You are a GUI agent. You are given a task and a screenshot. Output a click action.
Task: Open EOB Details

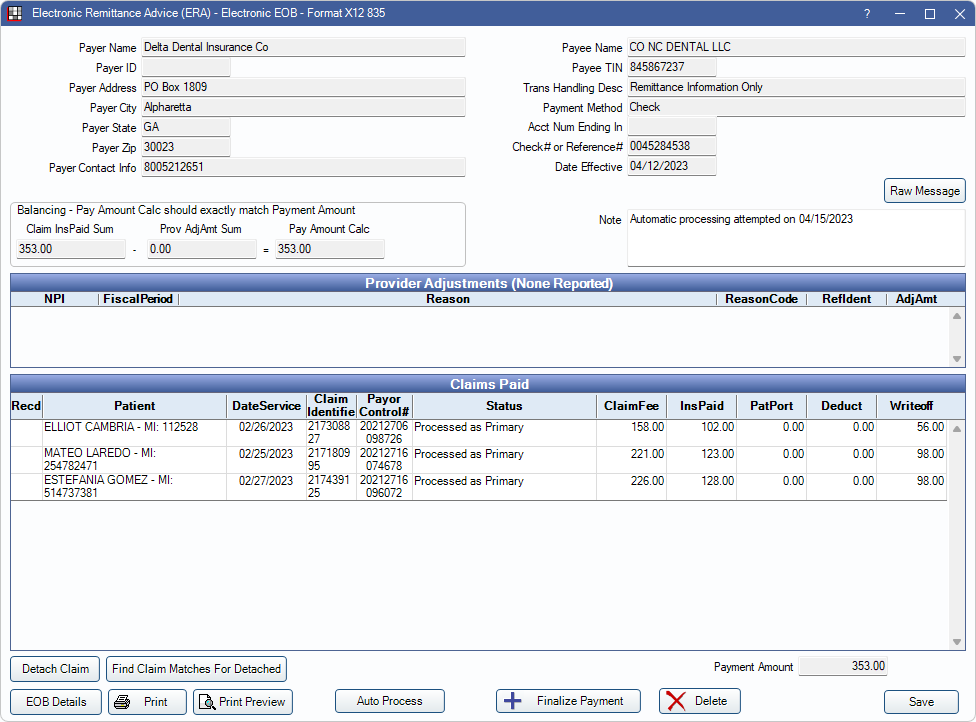(56, 702)
